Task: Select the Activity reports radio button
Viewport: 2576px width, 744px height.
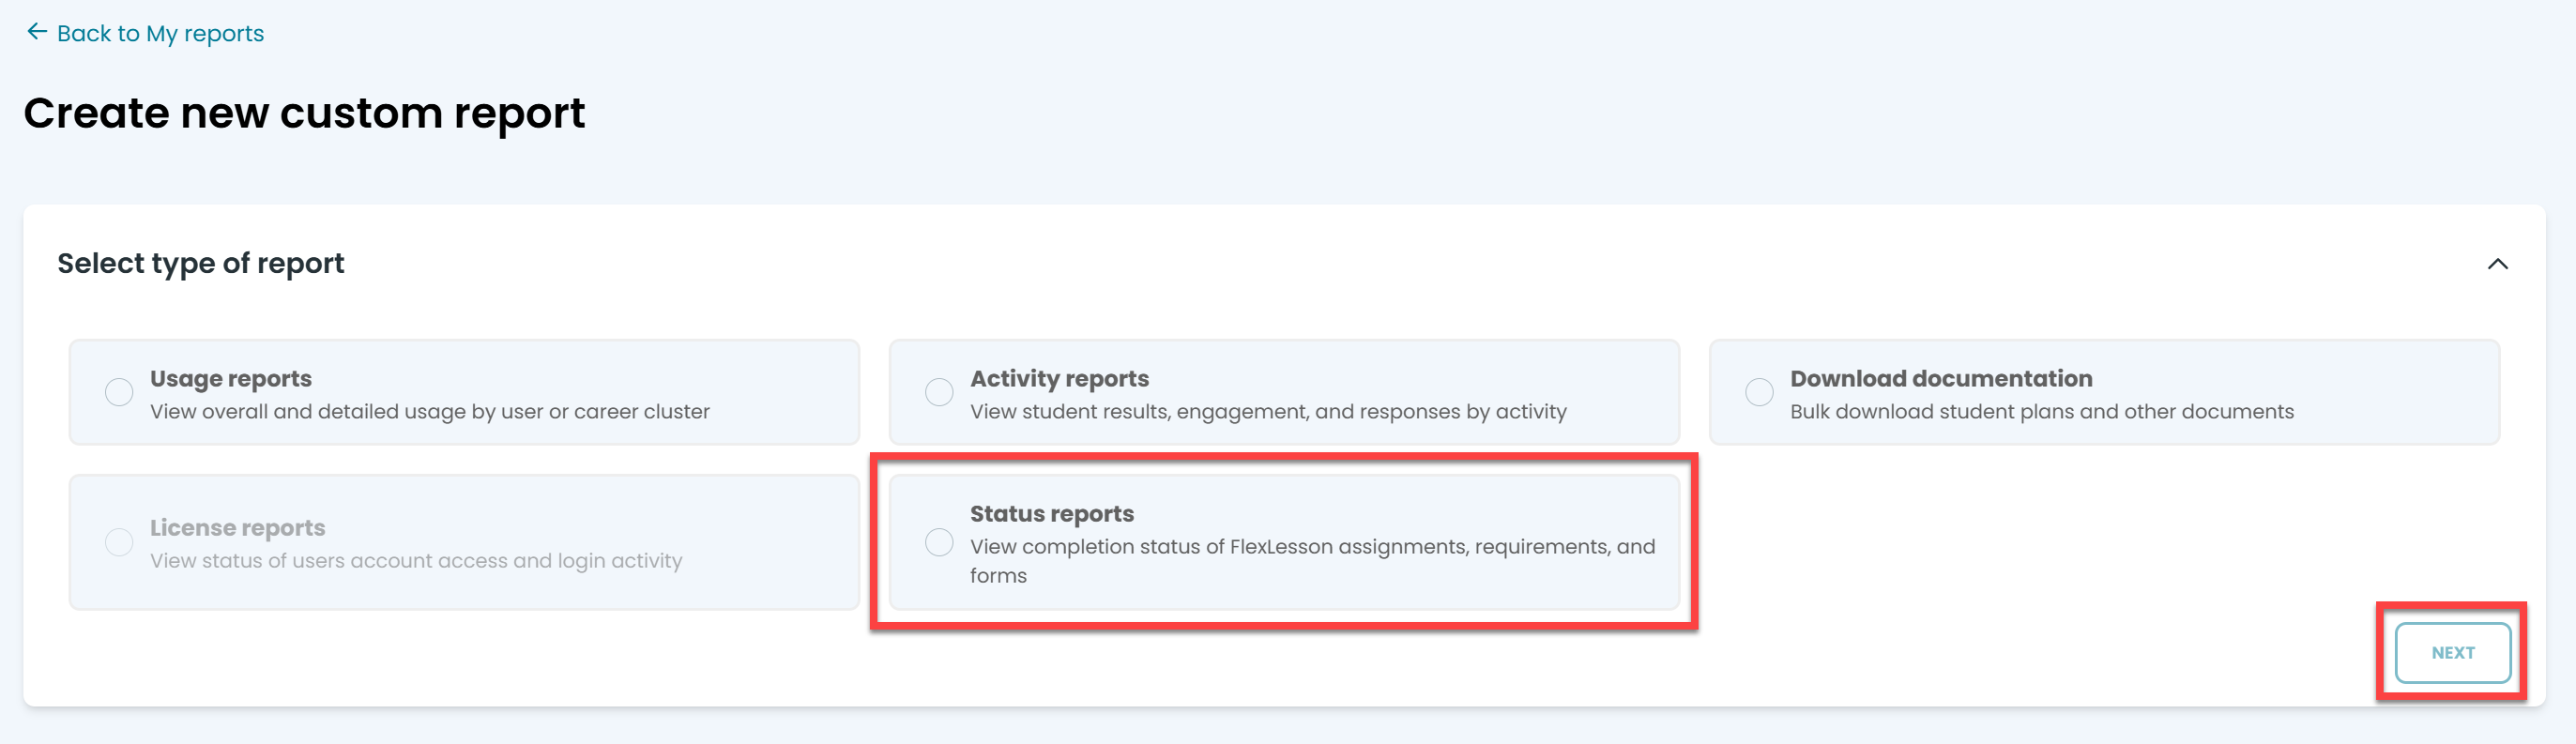Action: pos(939,392)
